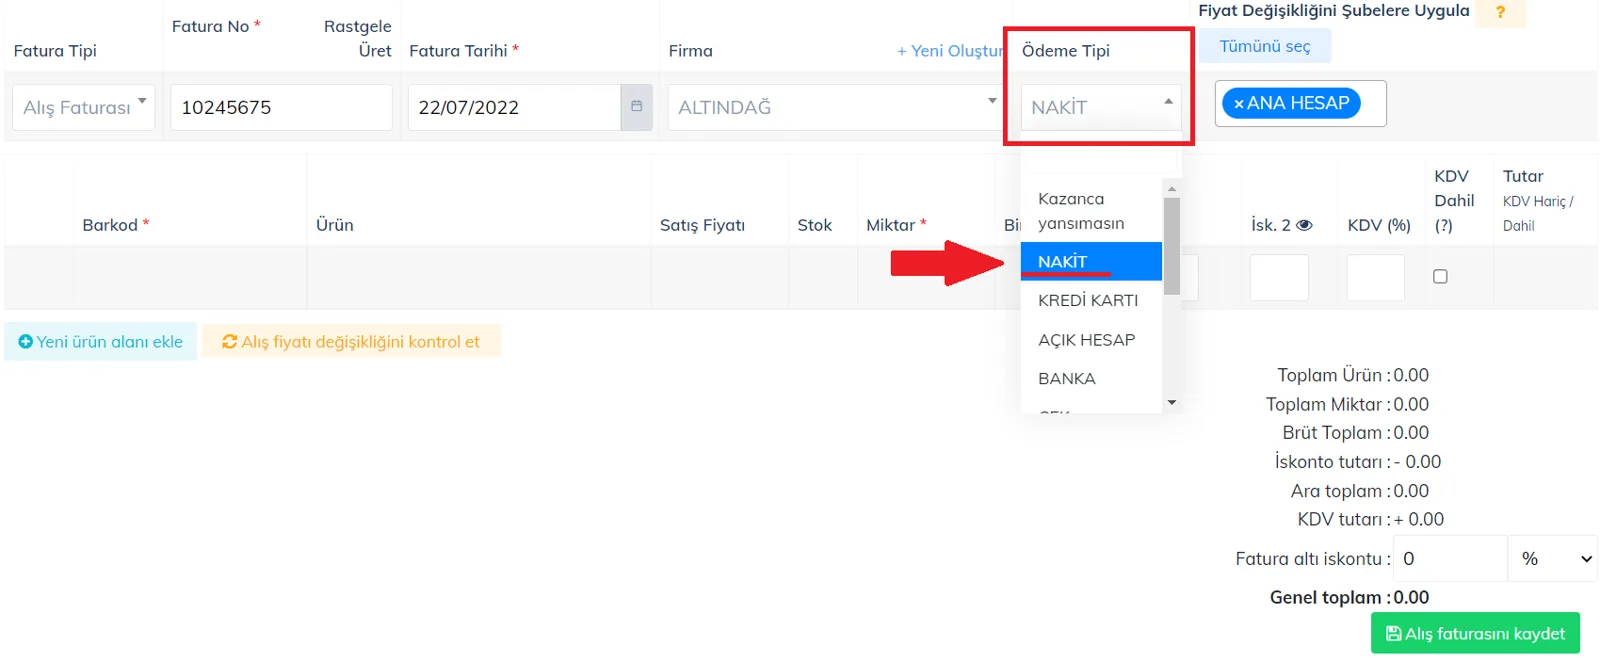Image resolution: width=1600 pixels, height=662 pixels.
Task: Click the Genel toplam : 0.00 line
Action: coord(1349,597)
